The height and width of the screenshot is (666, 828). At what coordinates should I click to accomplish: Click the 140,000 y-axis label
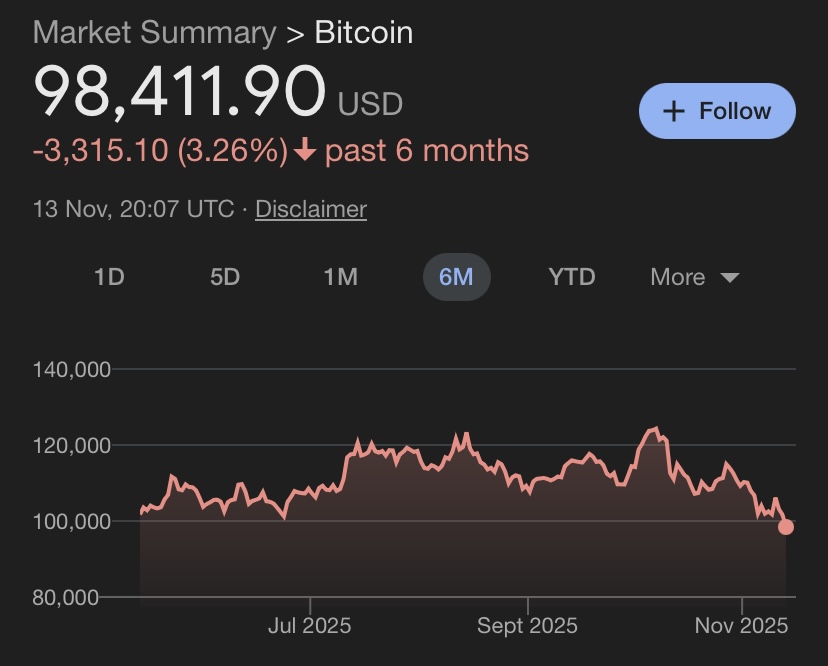click(71, 369)
